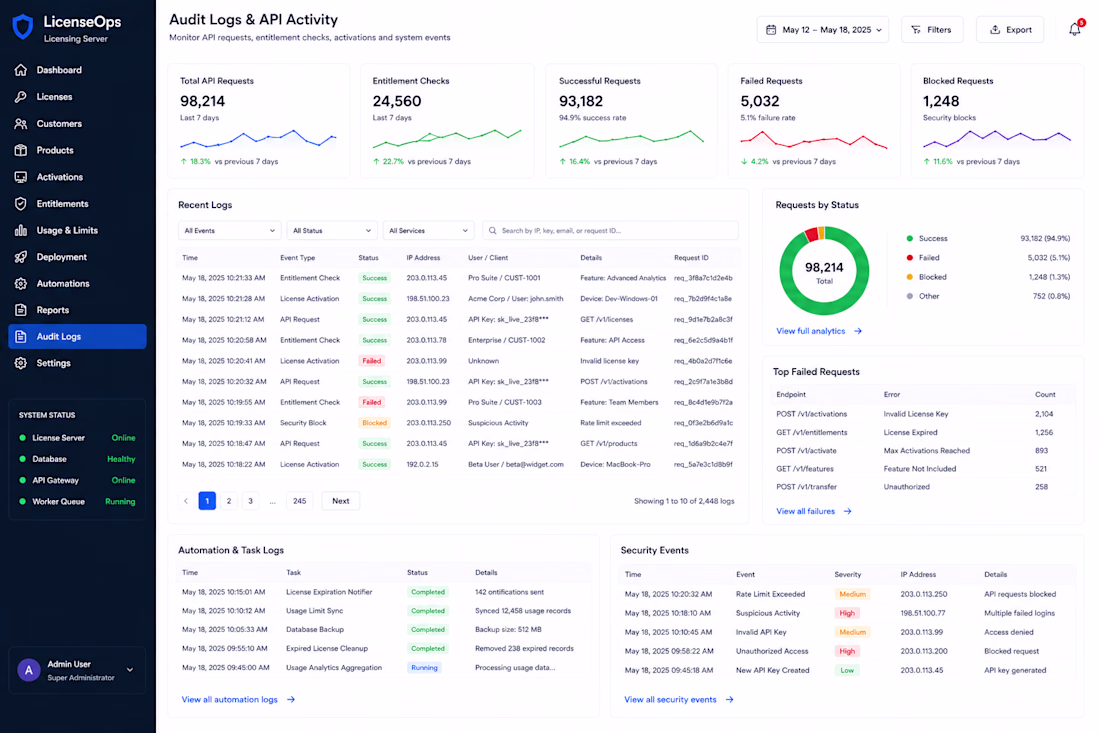Click the orange Blocked legend dot
Viewport: 1100px width, 733px height.
[910, 277]
